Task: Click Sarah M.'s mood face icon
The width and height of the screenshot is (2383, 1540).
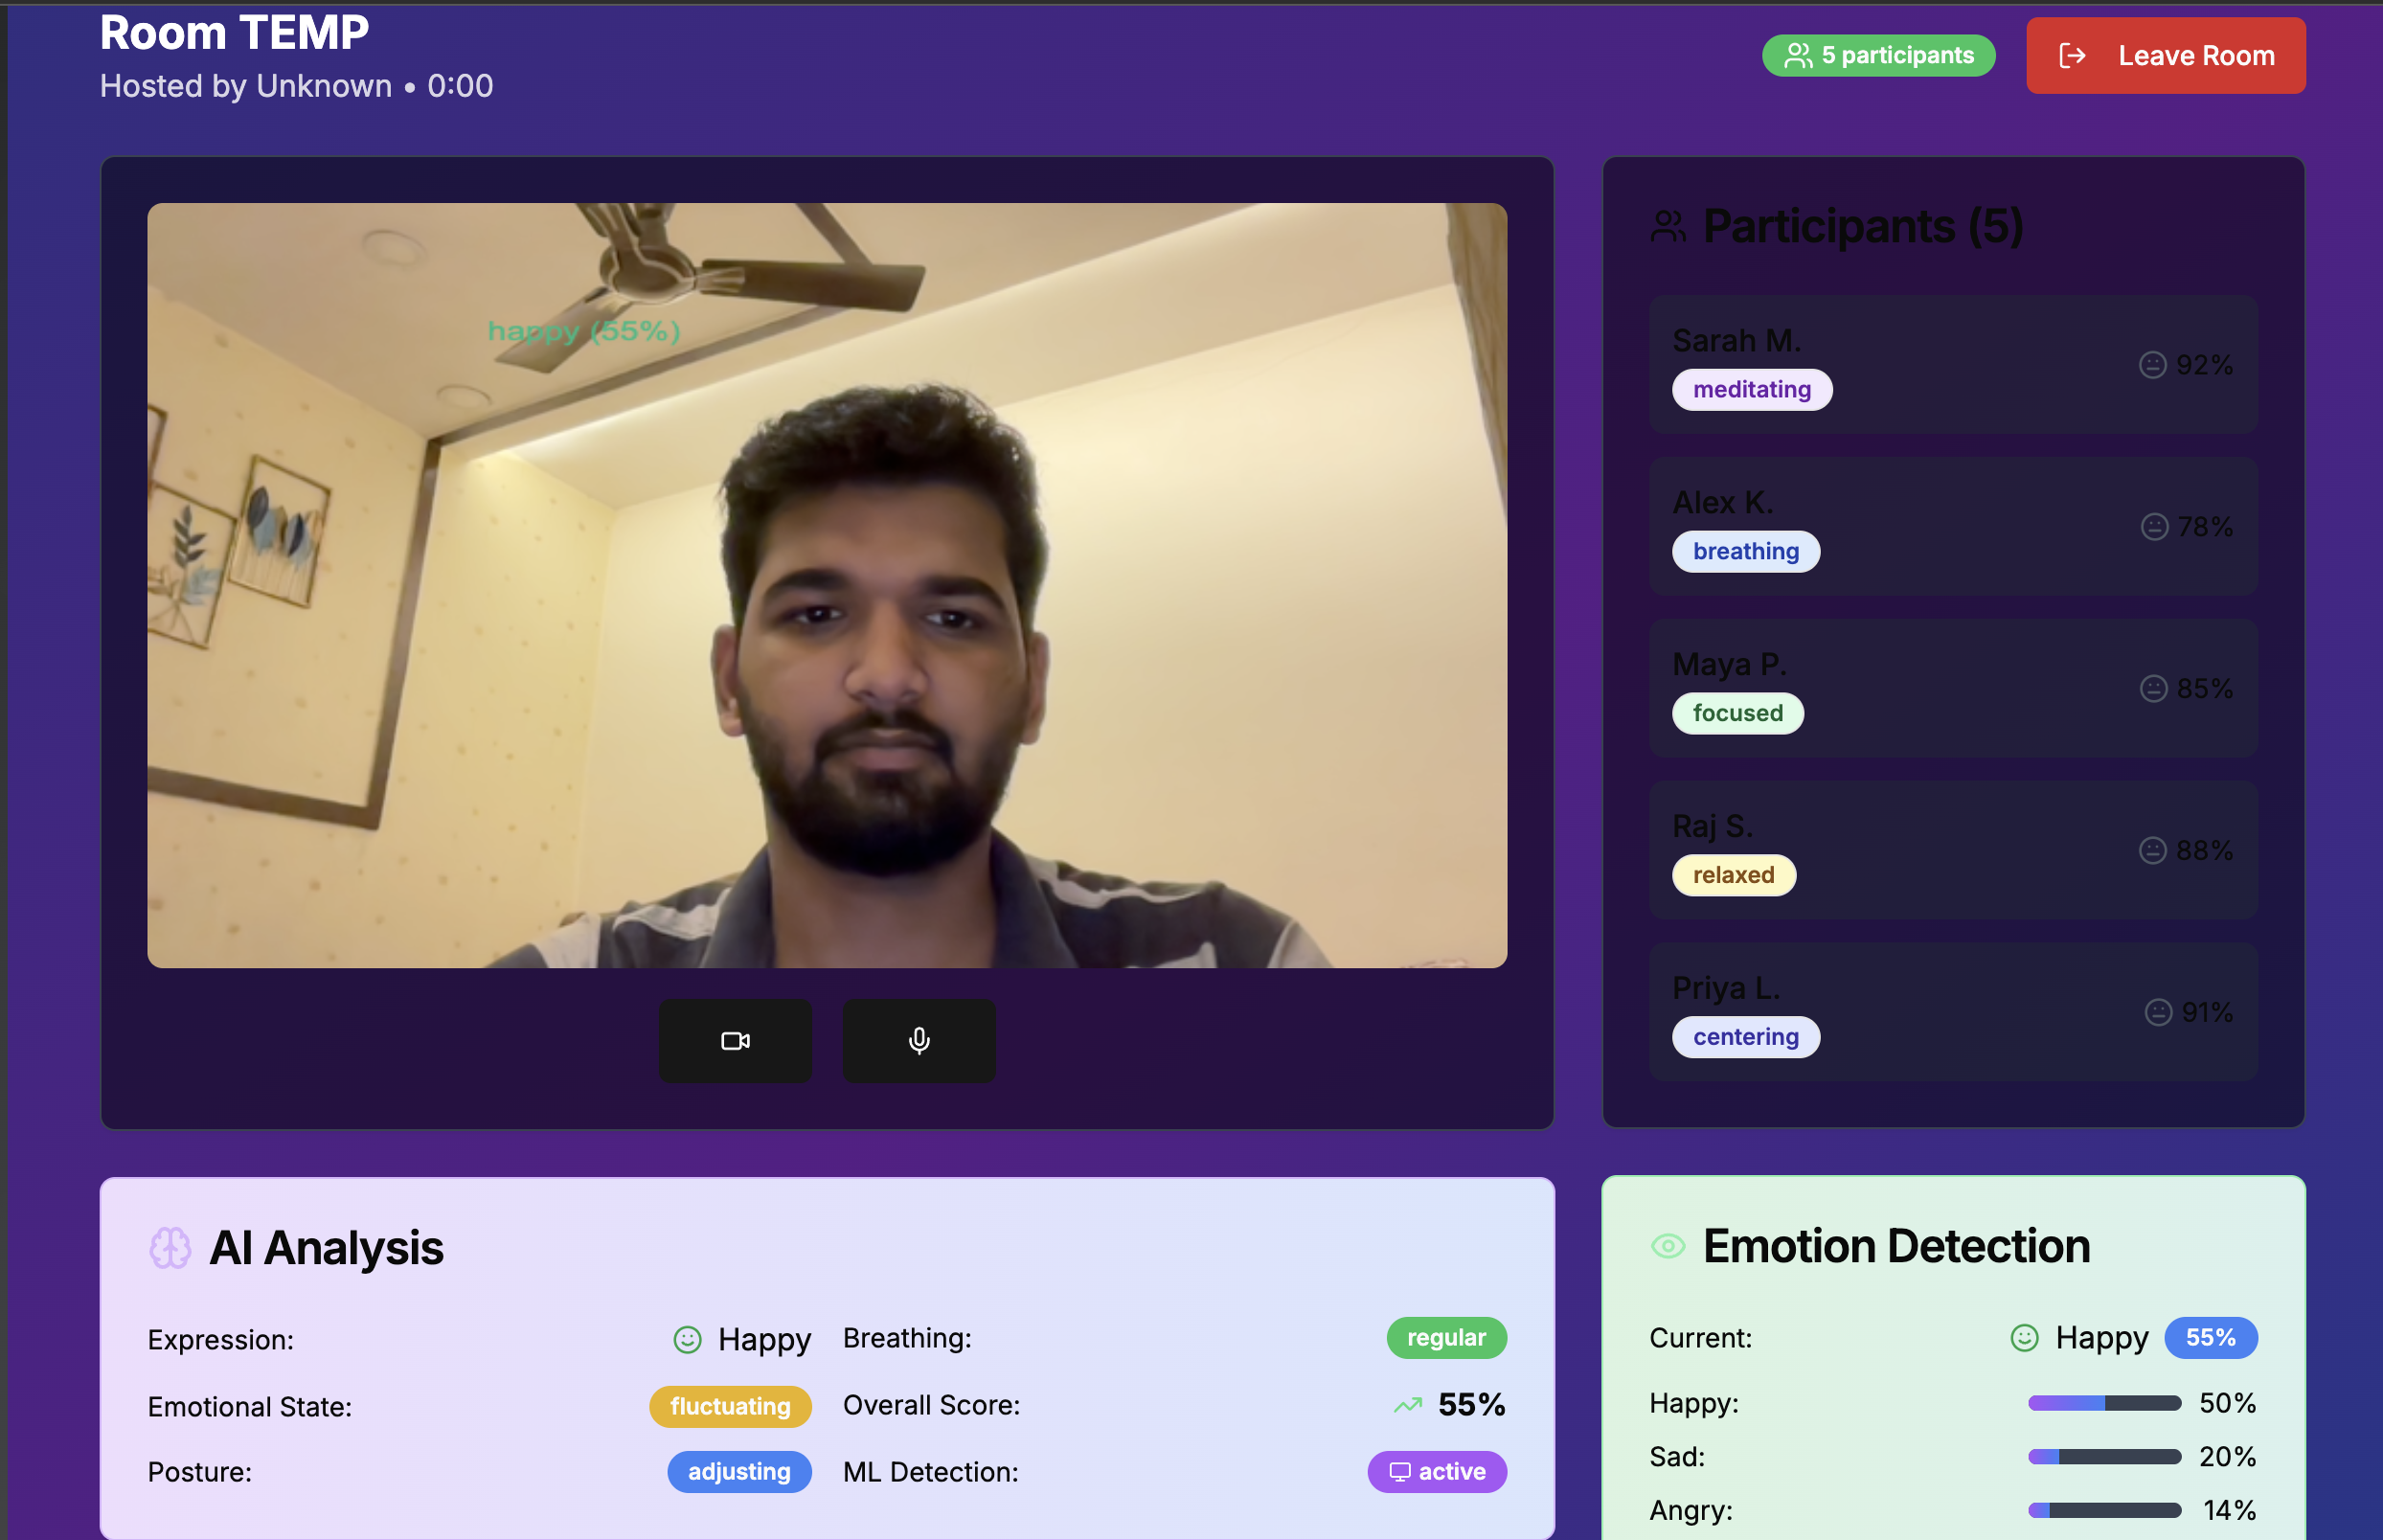Action: [2152, 365]
